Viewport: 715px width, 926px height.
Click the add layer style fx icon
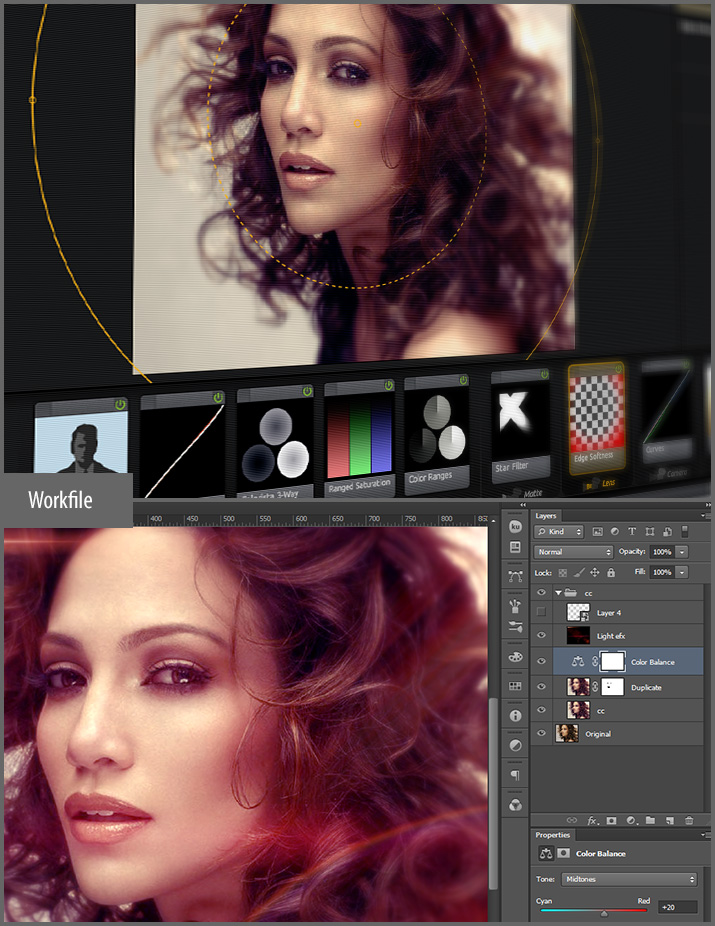tap(593, 820)
